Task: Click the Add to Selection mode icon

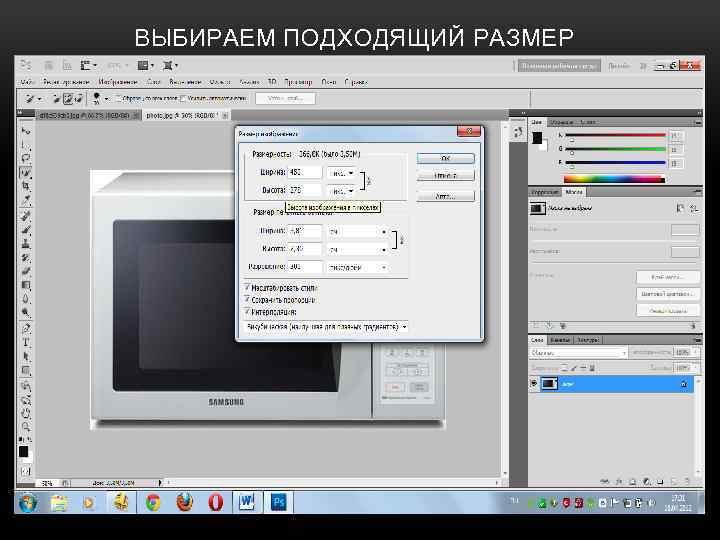Action: (x=68, y=98)
